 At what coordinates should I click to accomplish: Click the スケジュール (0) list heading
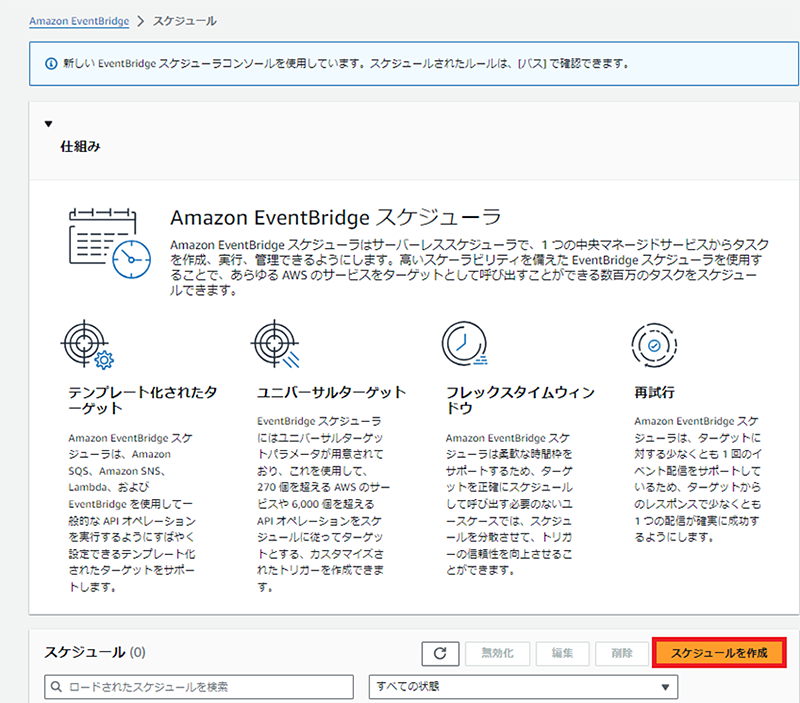pyautogui.click(x=95, y=652)
